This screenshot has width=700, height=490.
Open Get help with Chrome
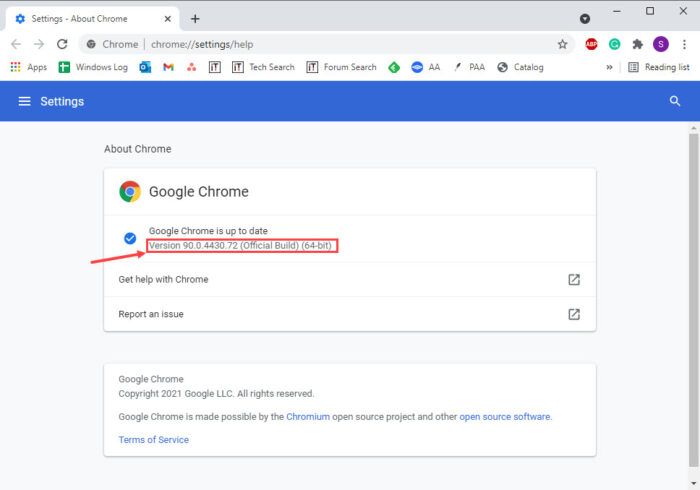click(350, 279)
